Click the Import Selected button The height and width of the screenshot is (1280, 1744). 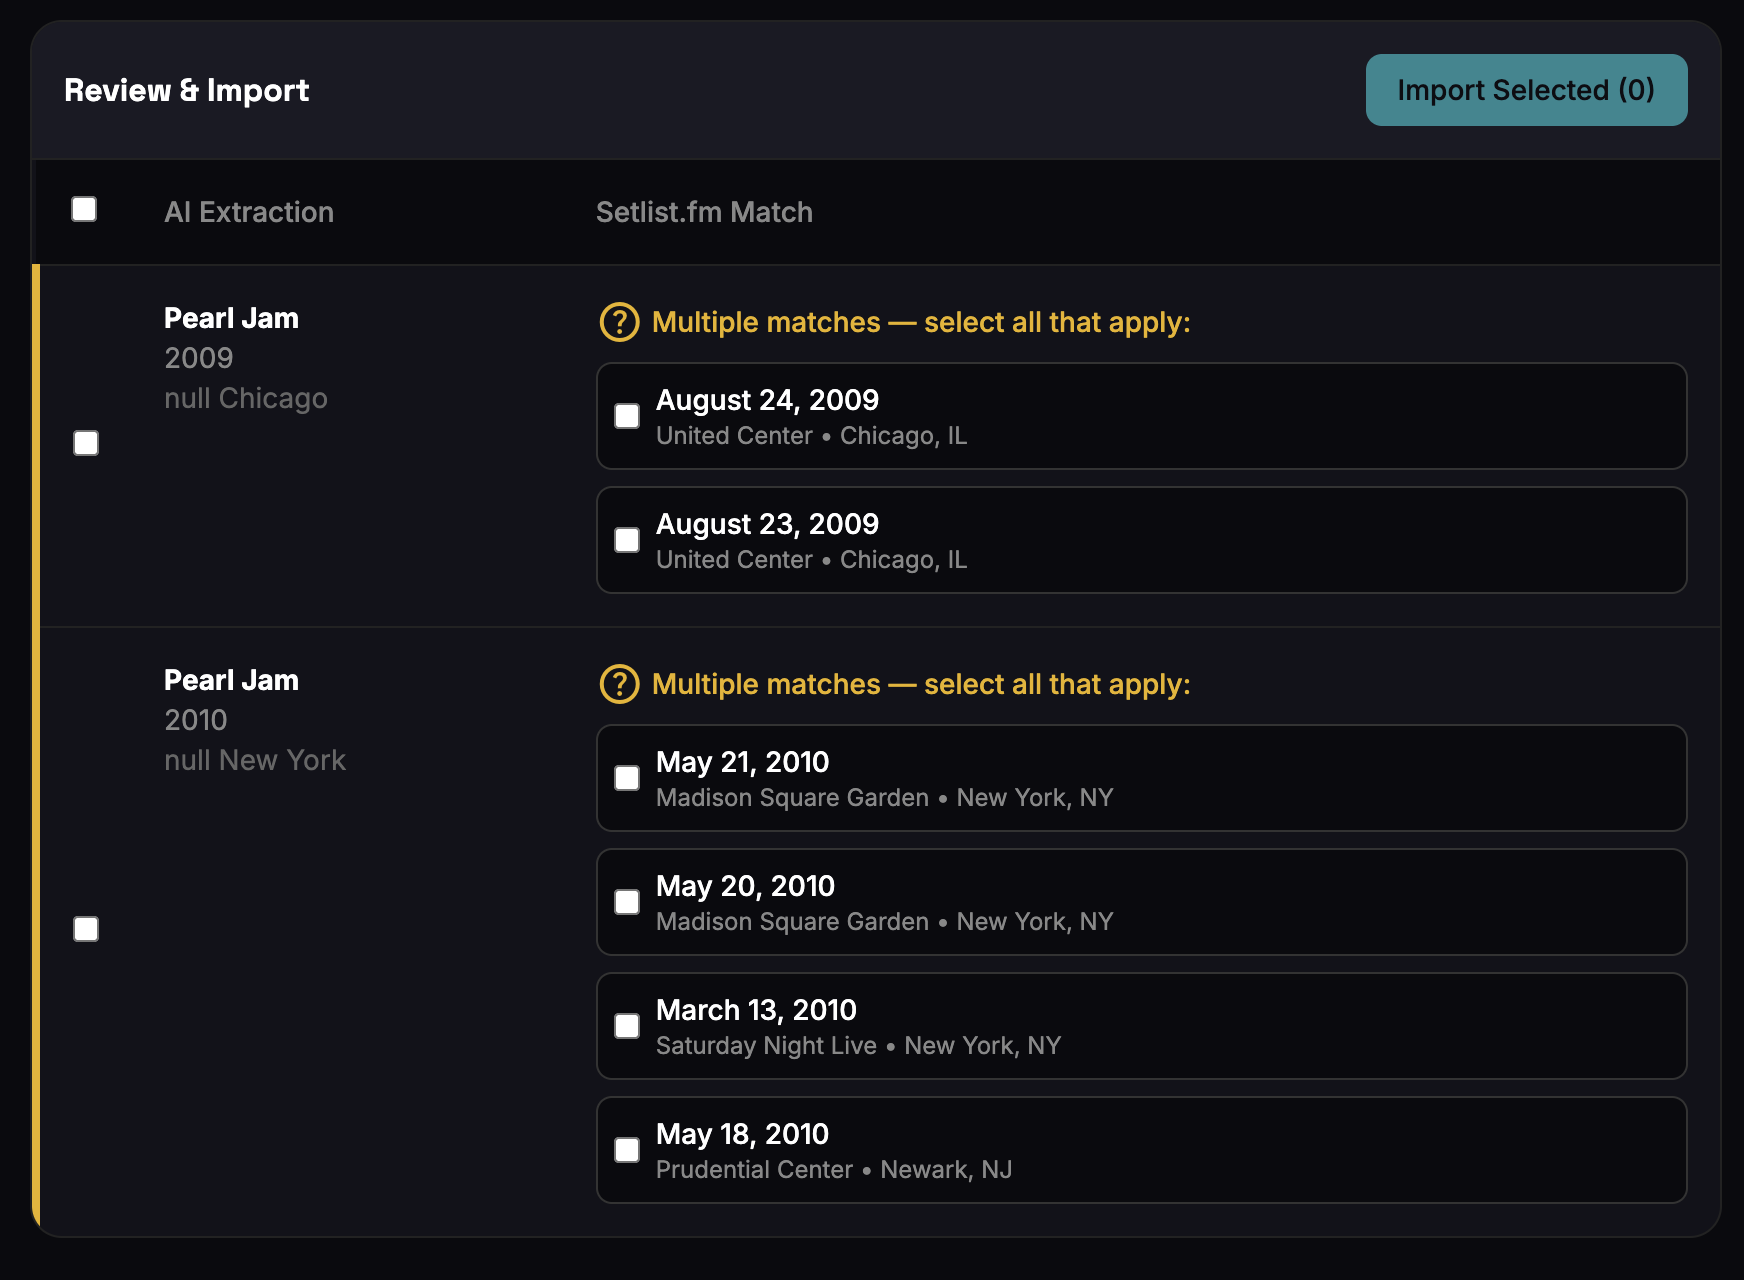coord(1524,89)
